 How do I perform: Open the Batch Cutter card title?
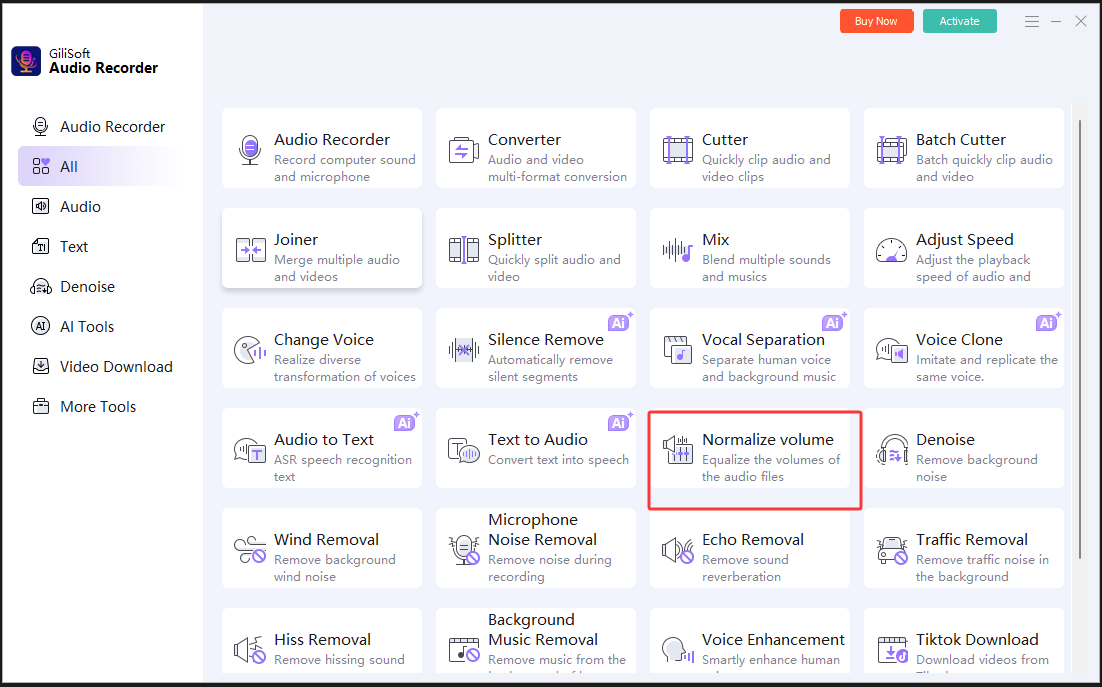tap(961, 140)
